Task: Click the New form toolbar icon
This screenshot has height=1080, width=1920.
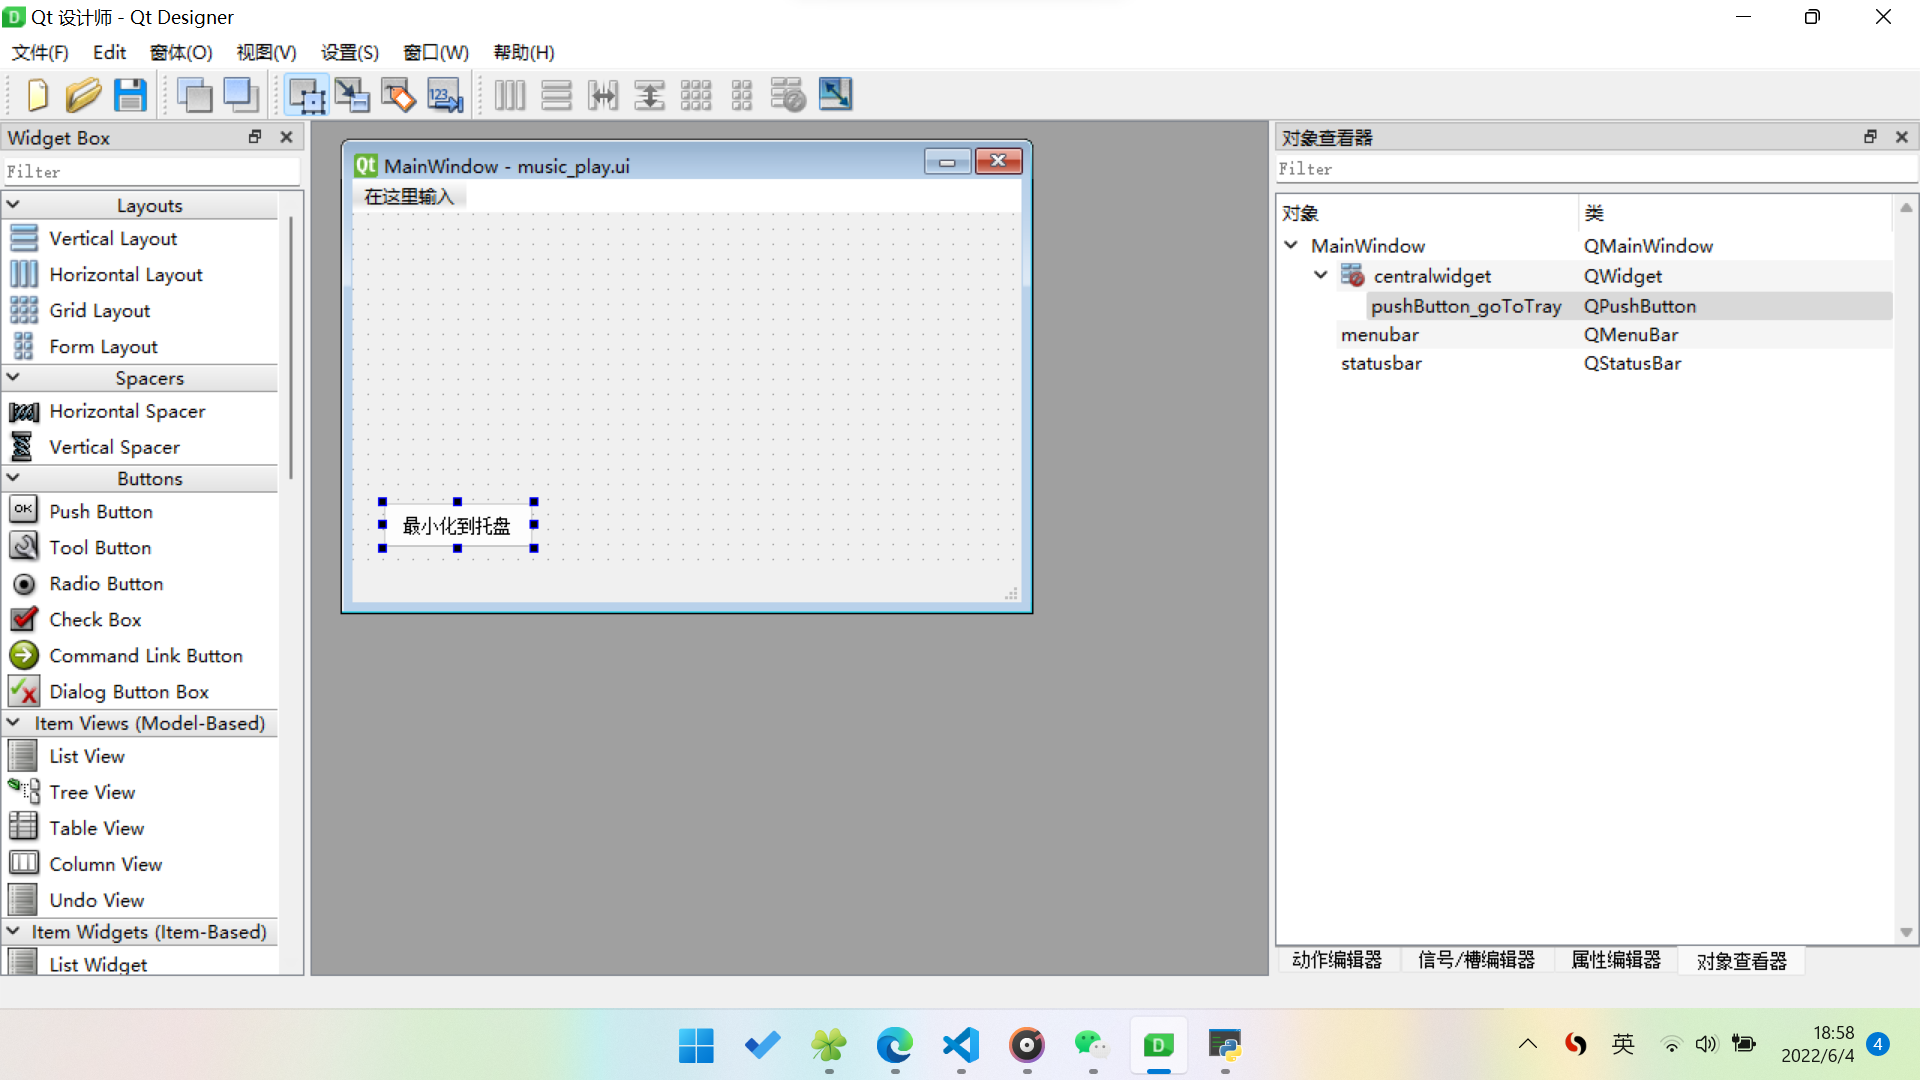Action: pos(37,95)
